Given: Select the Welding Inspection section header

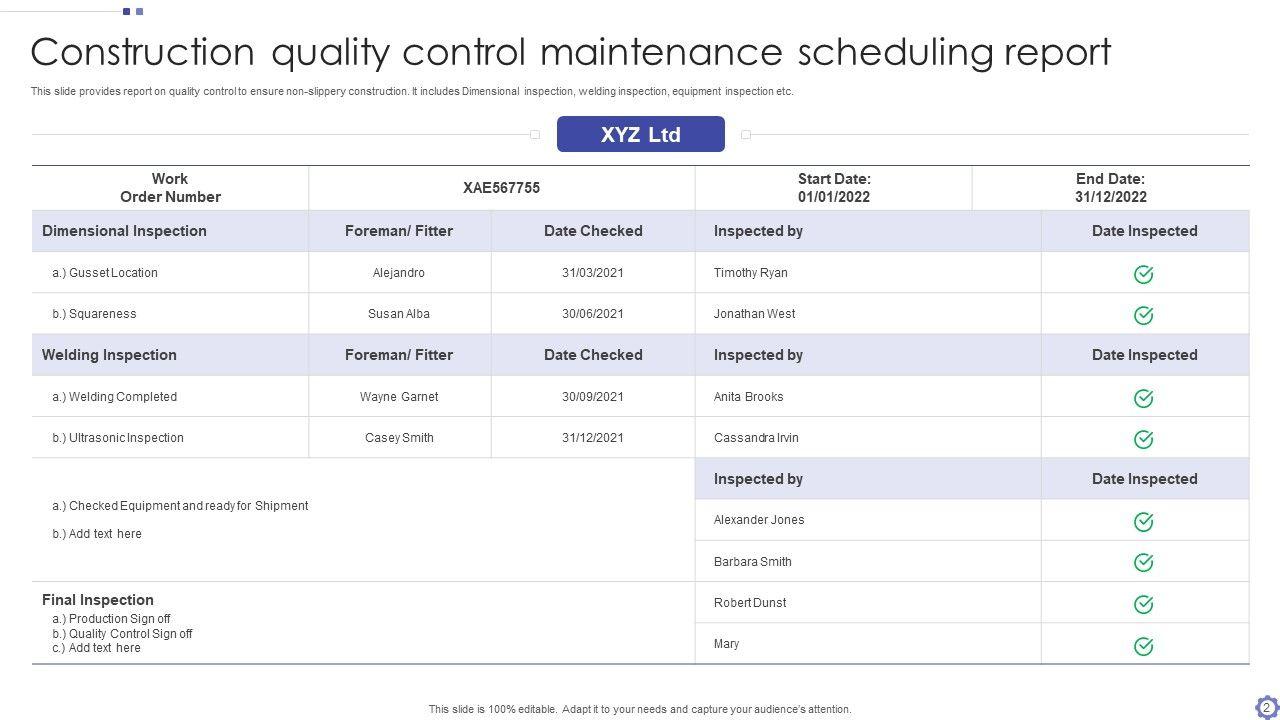Looking at the screenshot, I should (x=109, y=355).
